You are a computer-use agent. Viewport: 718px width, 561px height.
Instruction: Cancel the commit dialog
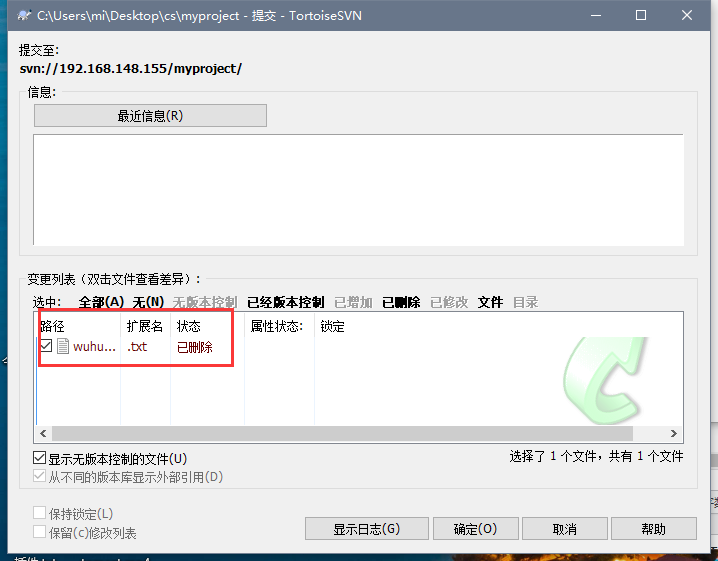pos(564,529)
